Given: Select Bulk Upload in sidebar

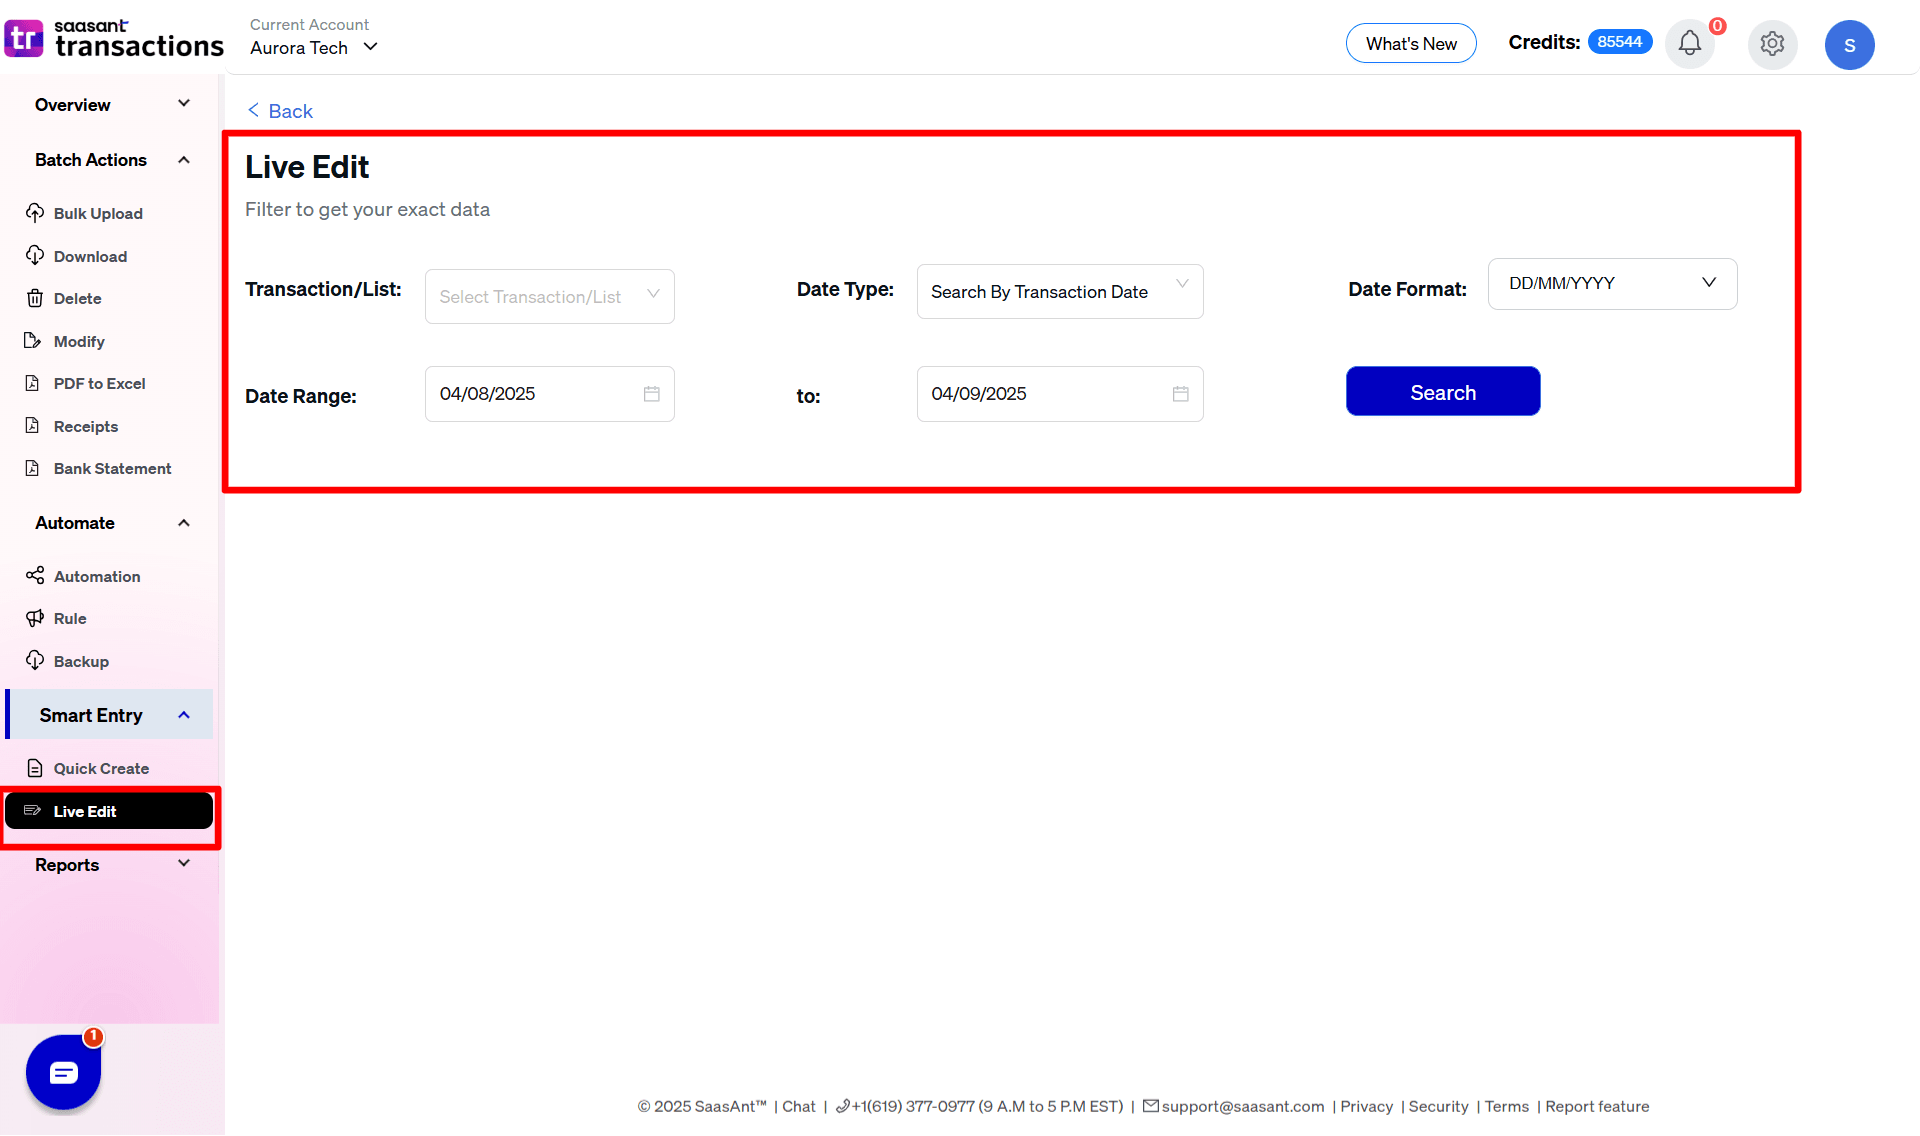Looking at the screenshot, I should (98, 214).
